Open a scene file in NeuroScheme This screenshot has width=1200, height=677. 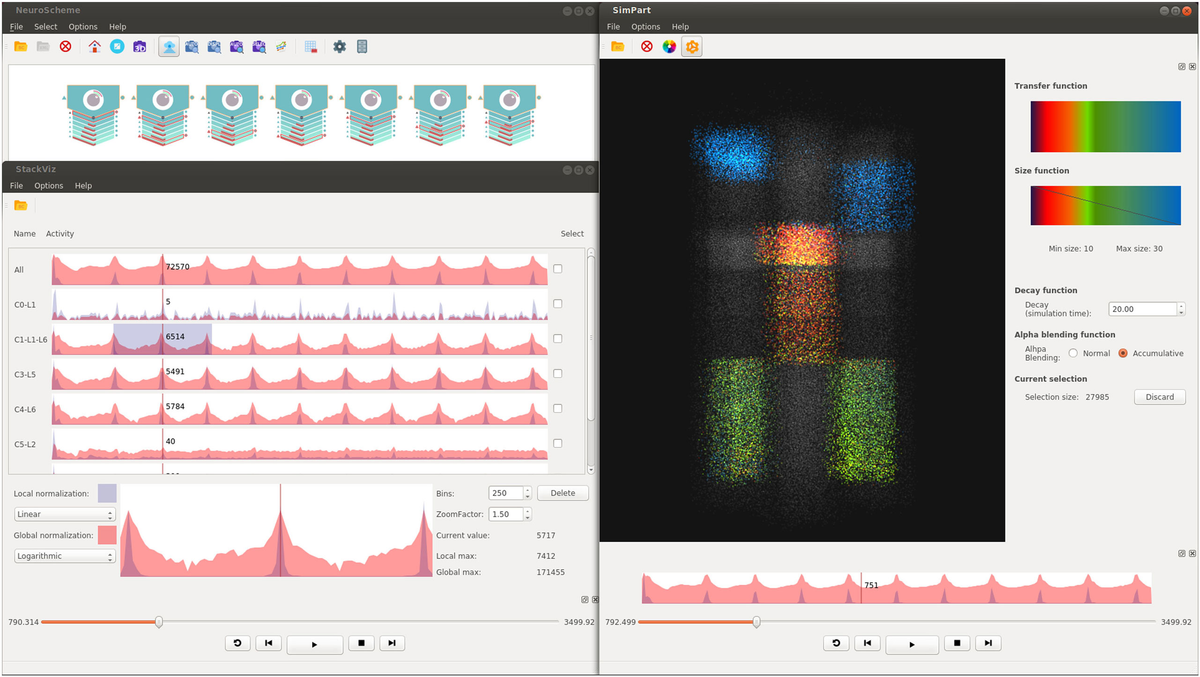(x=22, y=46)
